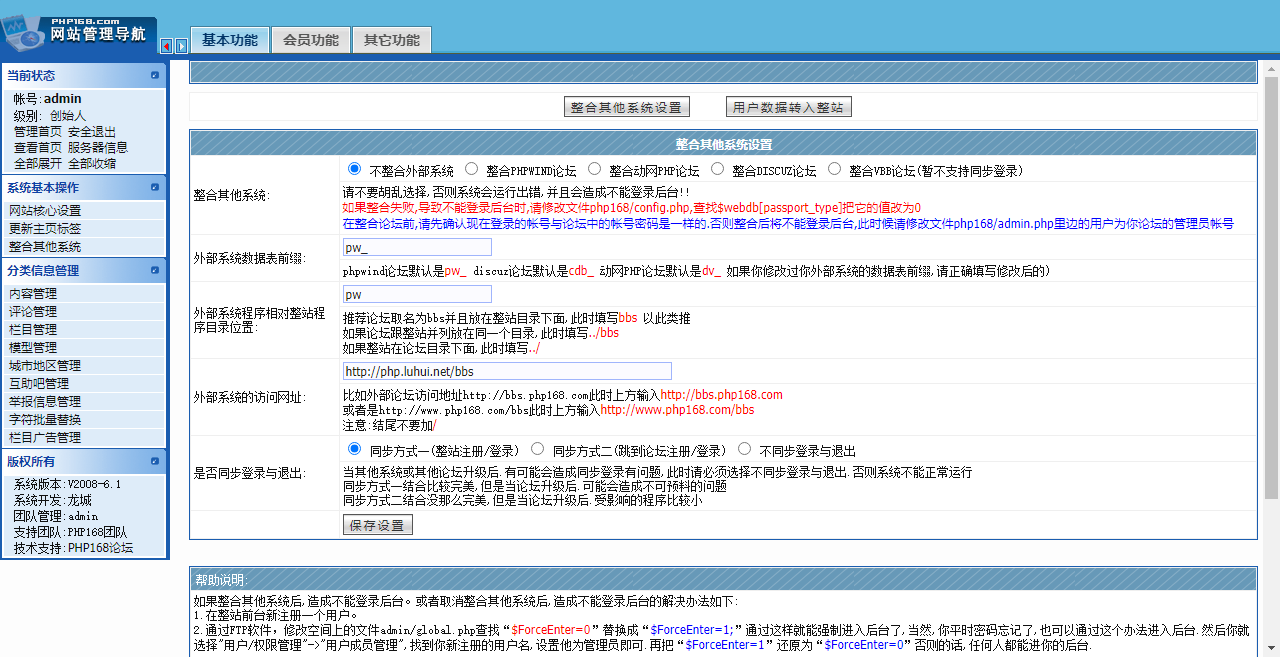Select 不整合外部系统 radio option
The image size is (1280, 657).
pyautogui.click(x=355, y=169)
